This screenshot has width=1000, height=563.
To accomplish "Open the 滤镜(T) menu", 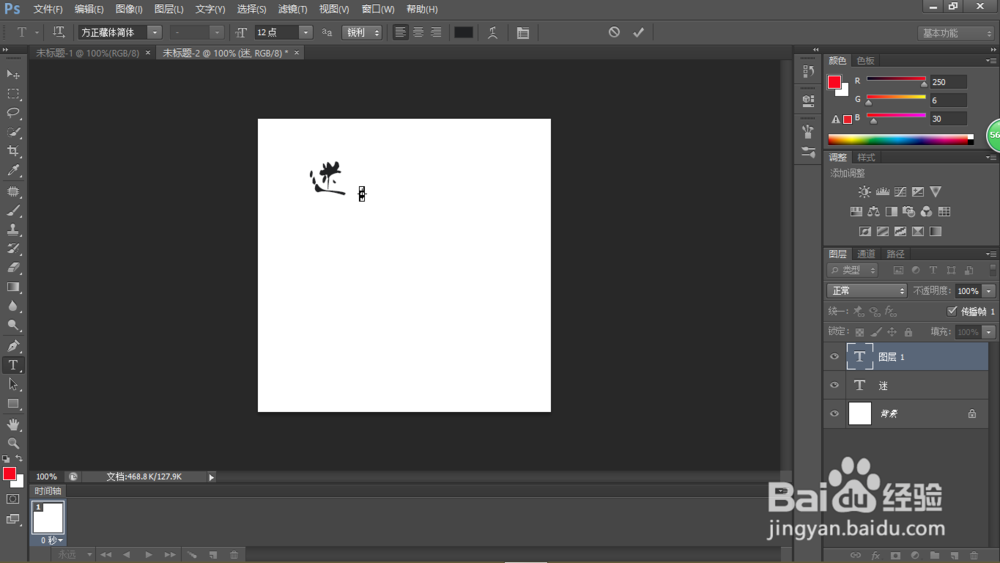I will (x=292, y=9).
